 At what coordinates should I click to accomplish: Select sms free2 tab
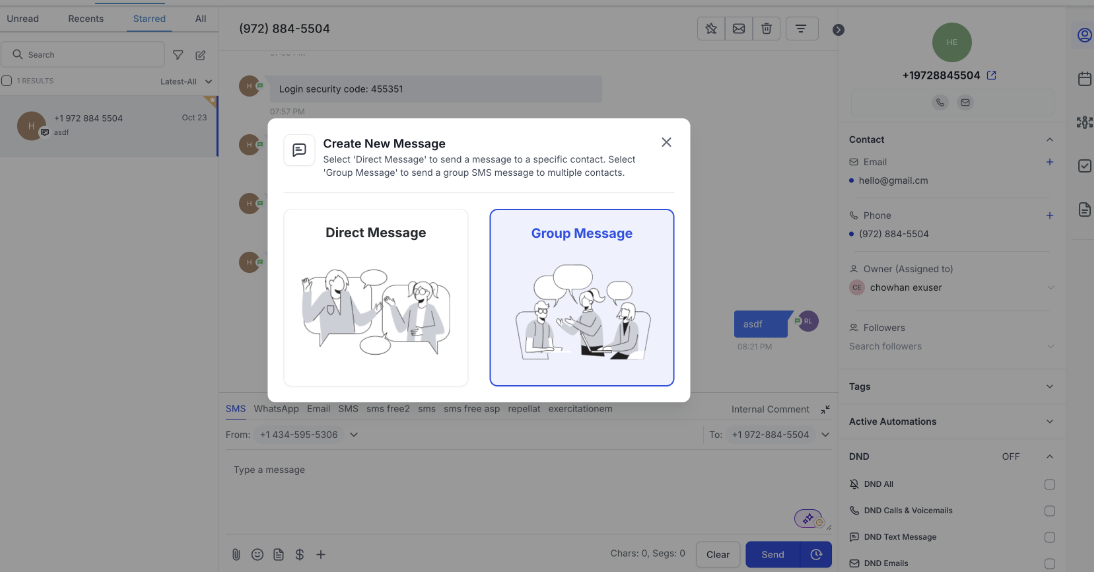388,409
